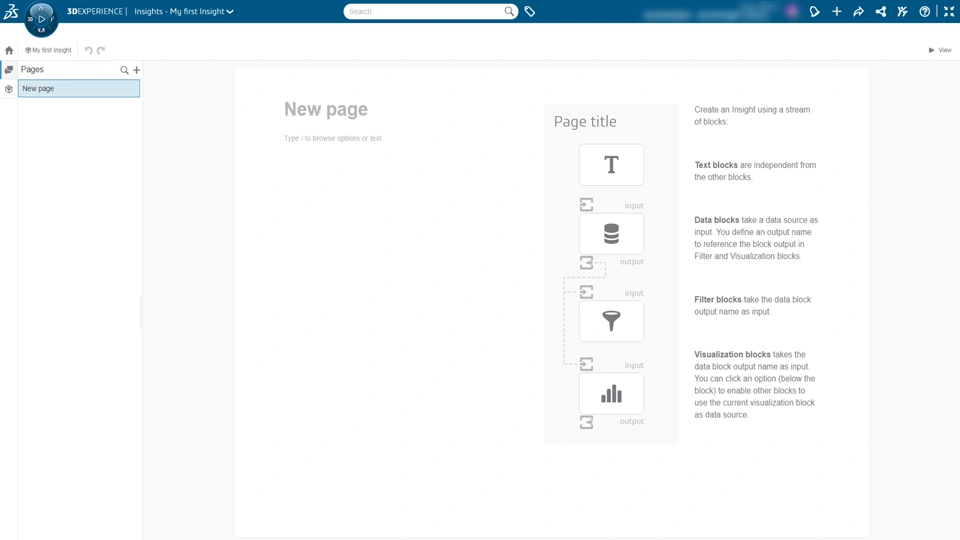Click the Text blocks description text

click(x=755, y=171)
